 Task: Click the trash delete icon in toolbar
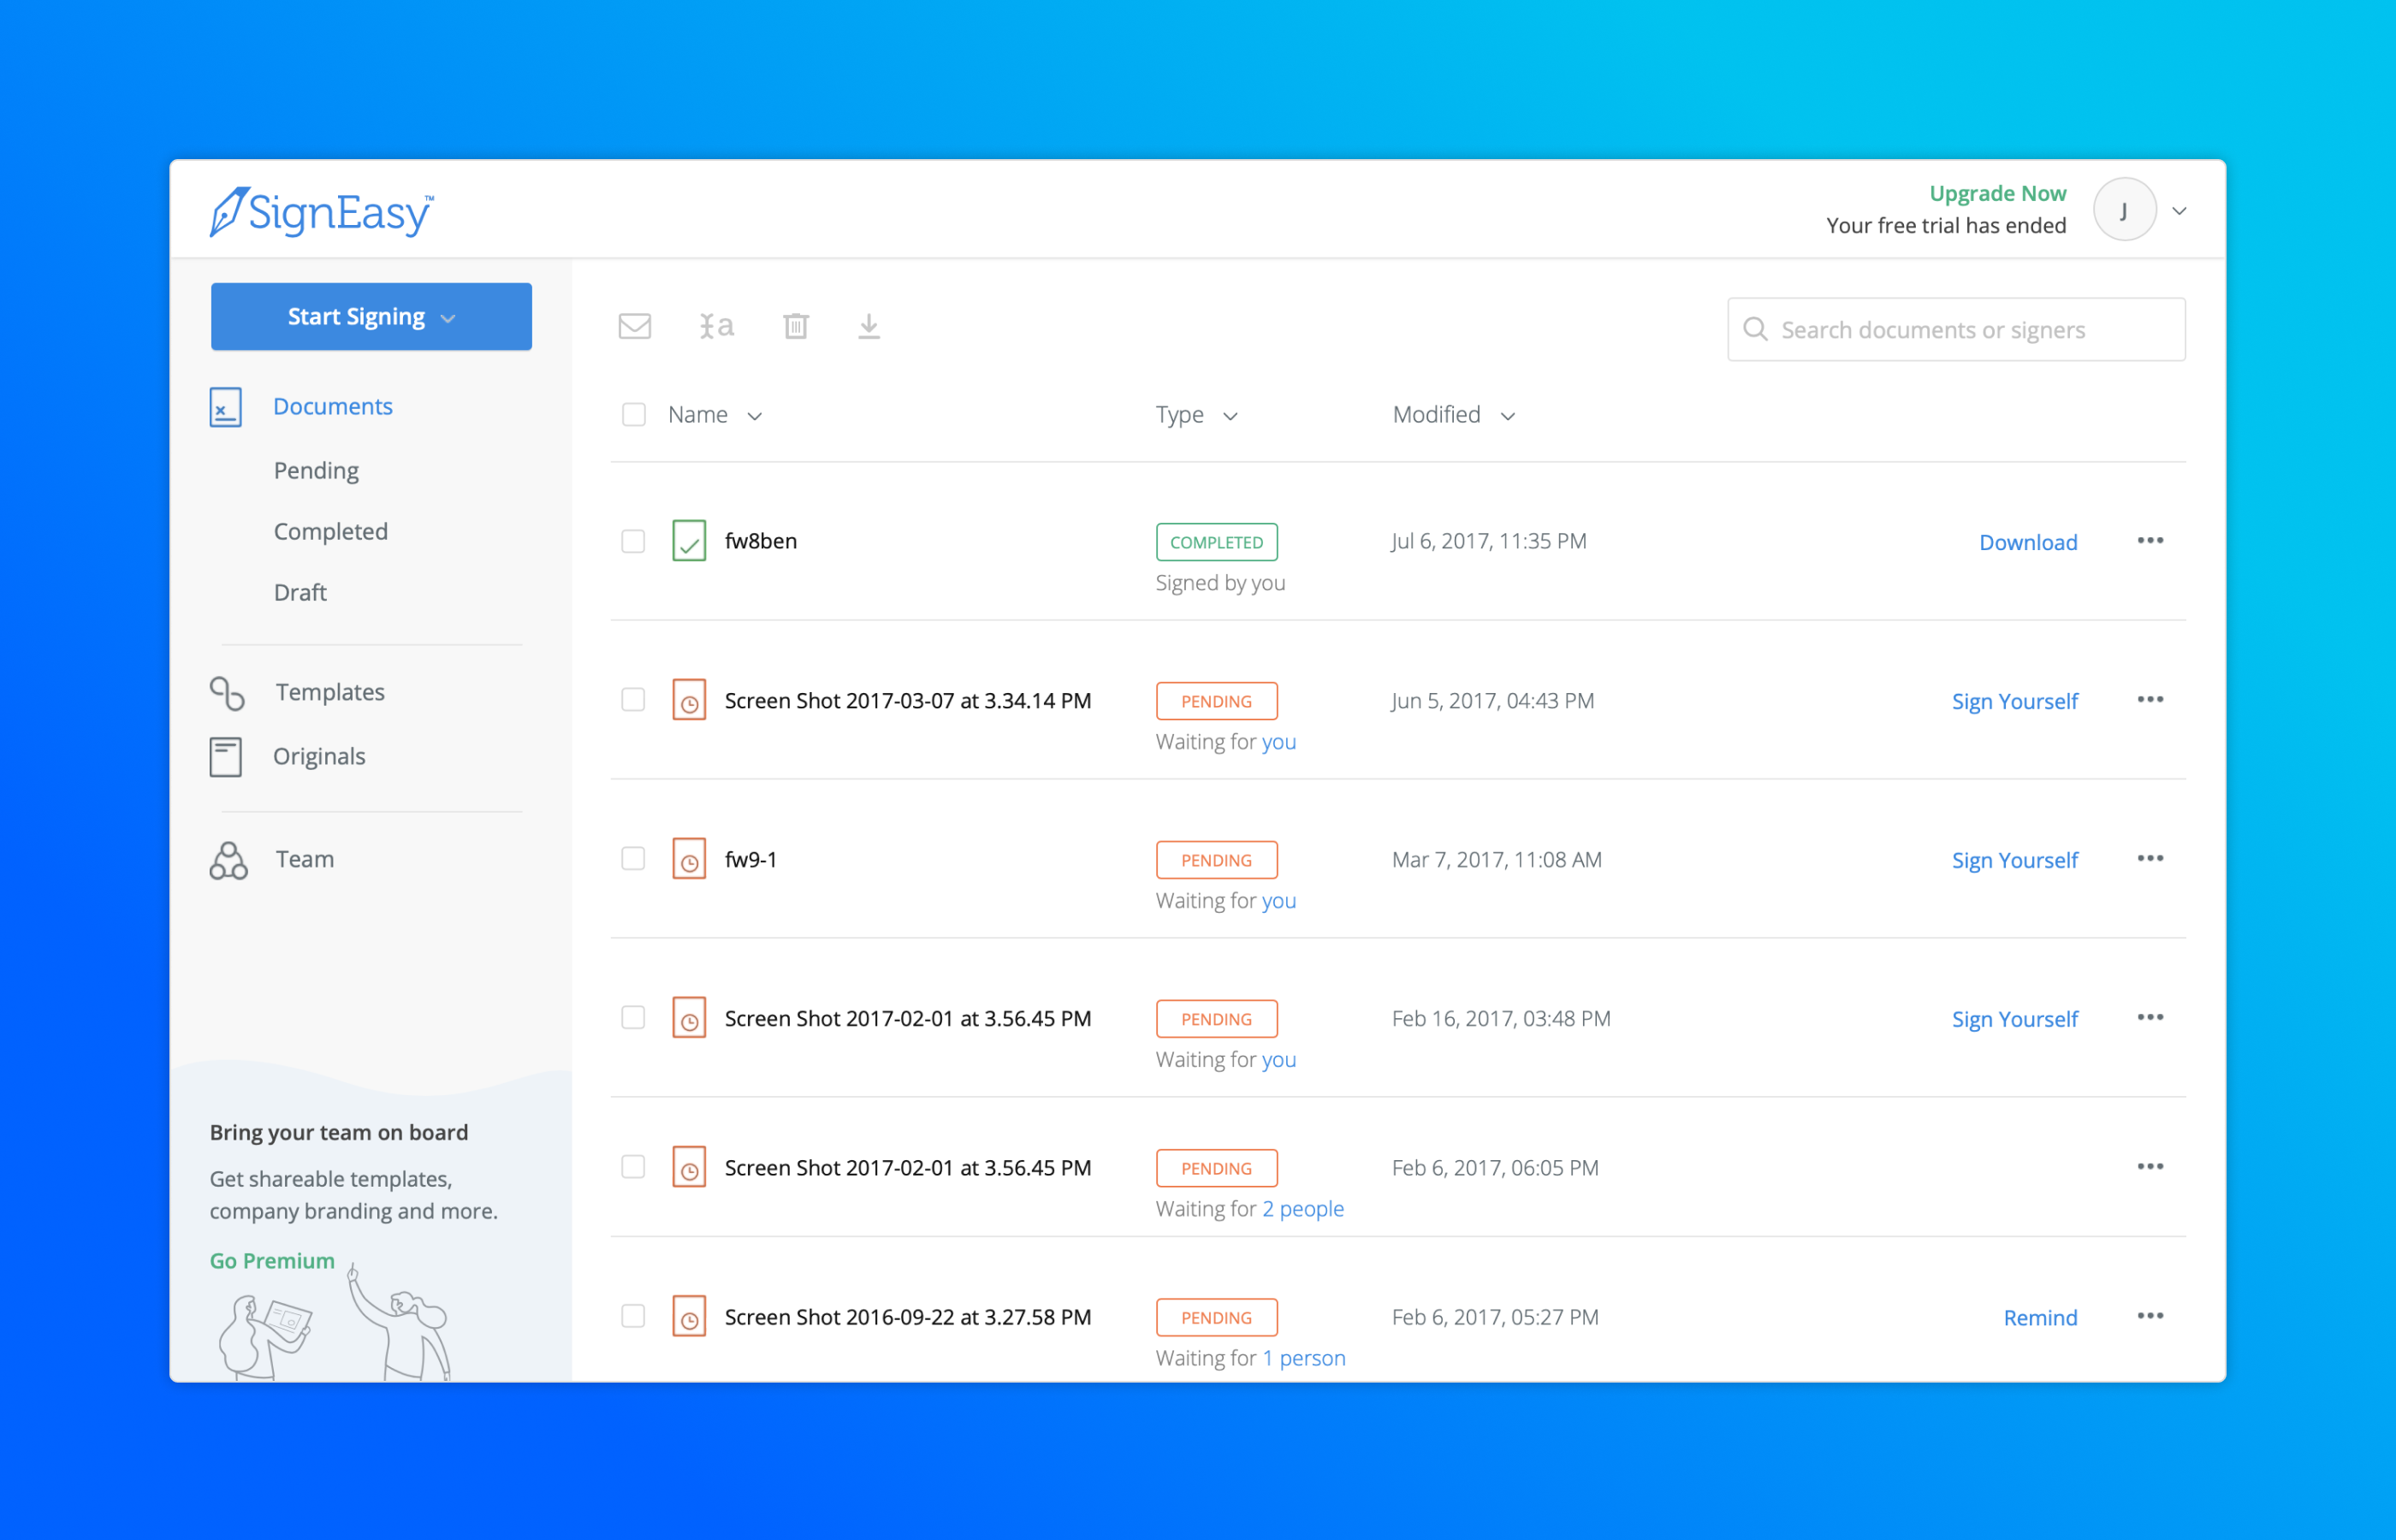pyautogui.click(x=796, y=326)
